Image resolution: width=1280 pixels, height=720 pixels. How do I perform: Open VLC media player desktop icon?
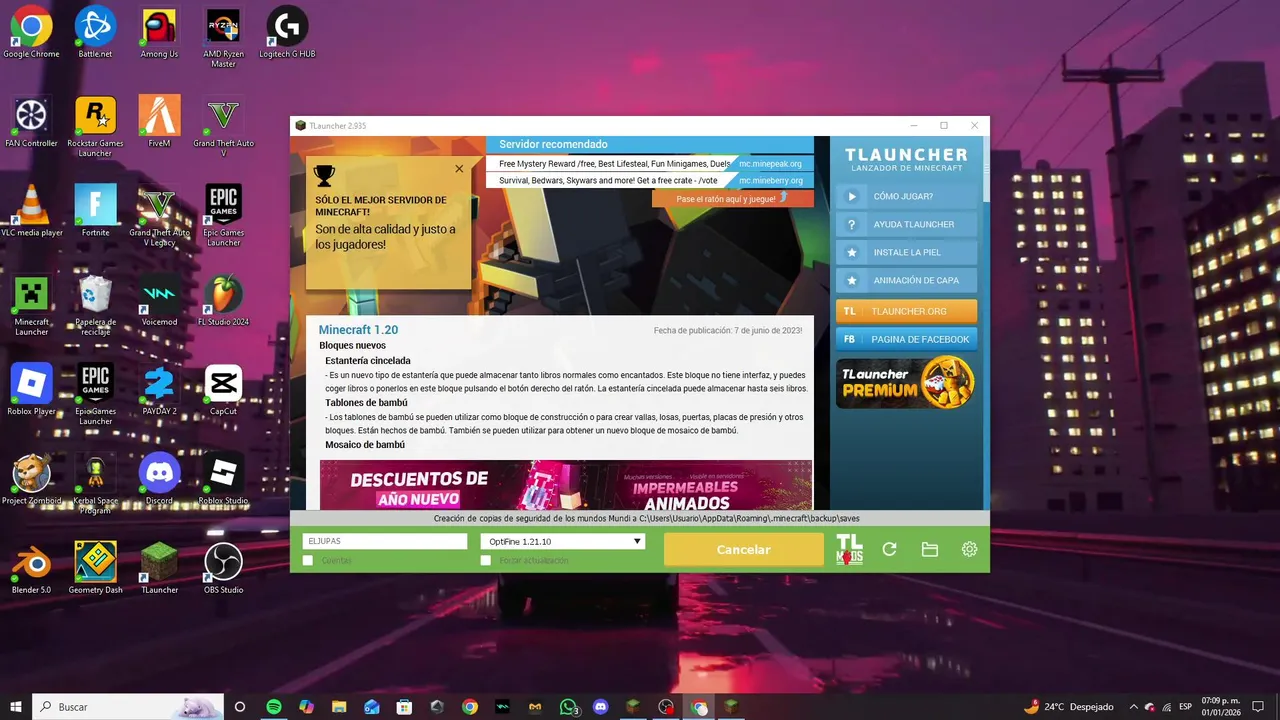click(31, 210)
